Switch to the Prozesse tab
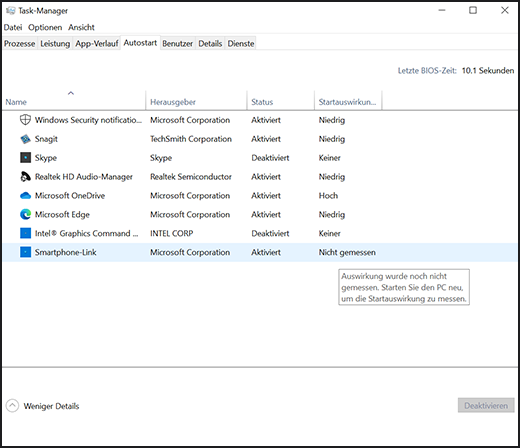The height and width of the screenshot is (448, 520). pos(20,44)
